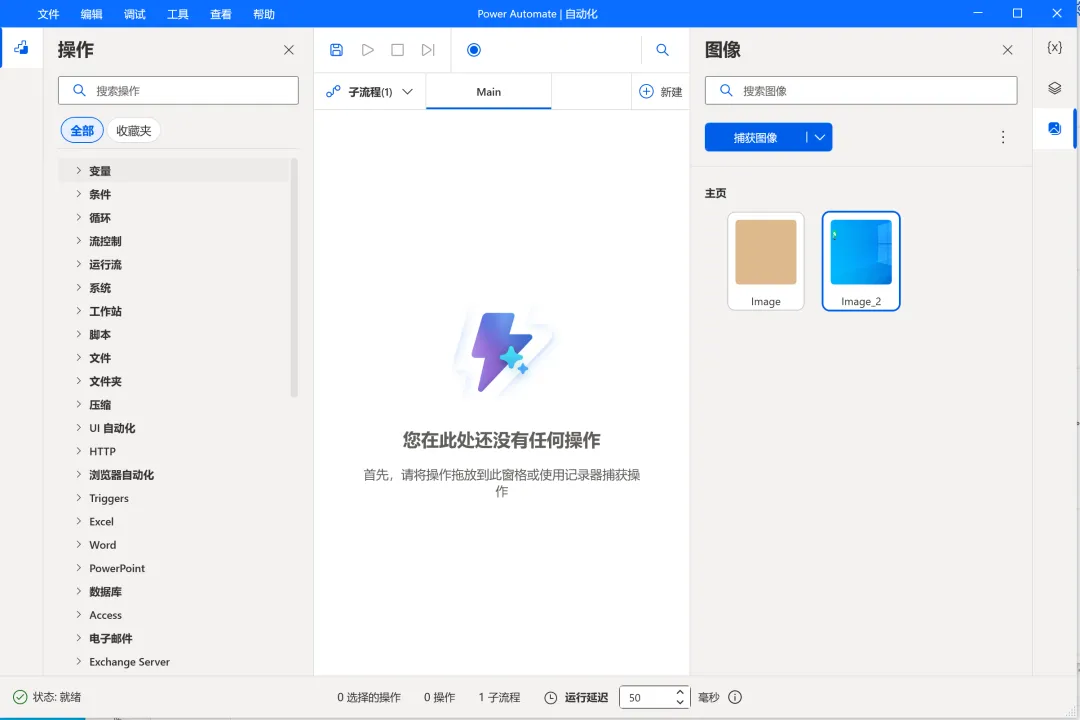The height and width of the screenshot is (720, 1080).
Task: Open the UI elements layers icon
Action: tap(1055, 88)
